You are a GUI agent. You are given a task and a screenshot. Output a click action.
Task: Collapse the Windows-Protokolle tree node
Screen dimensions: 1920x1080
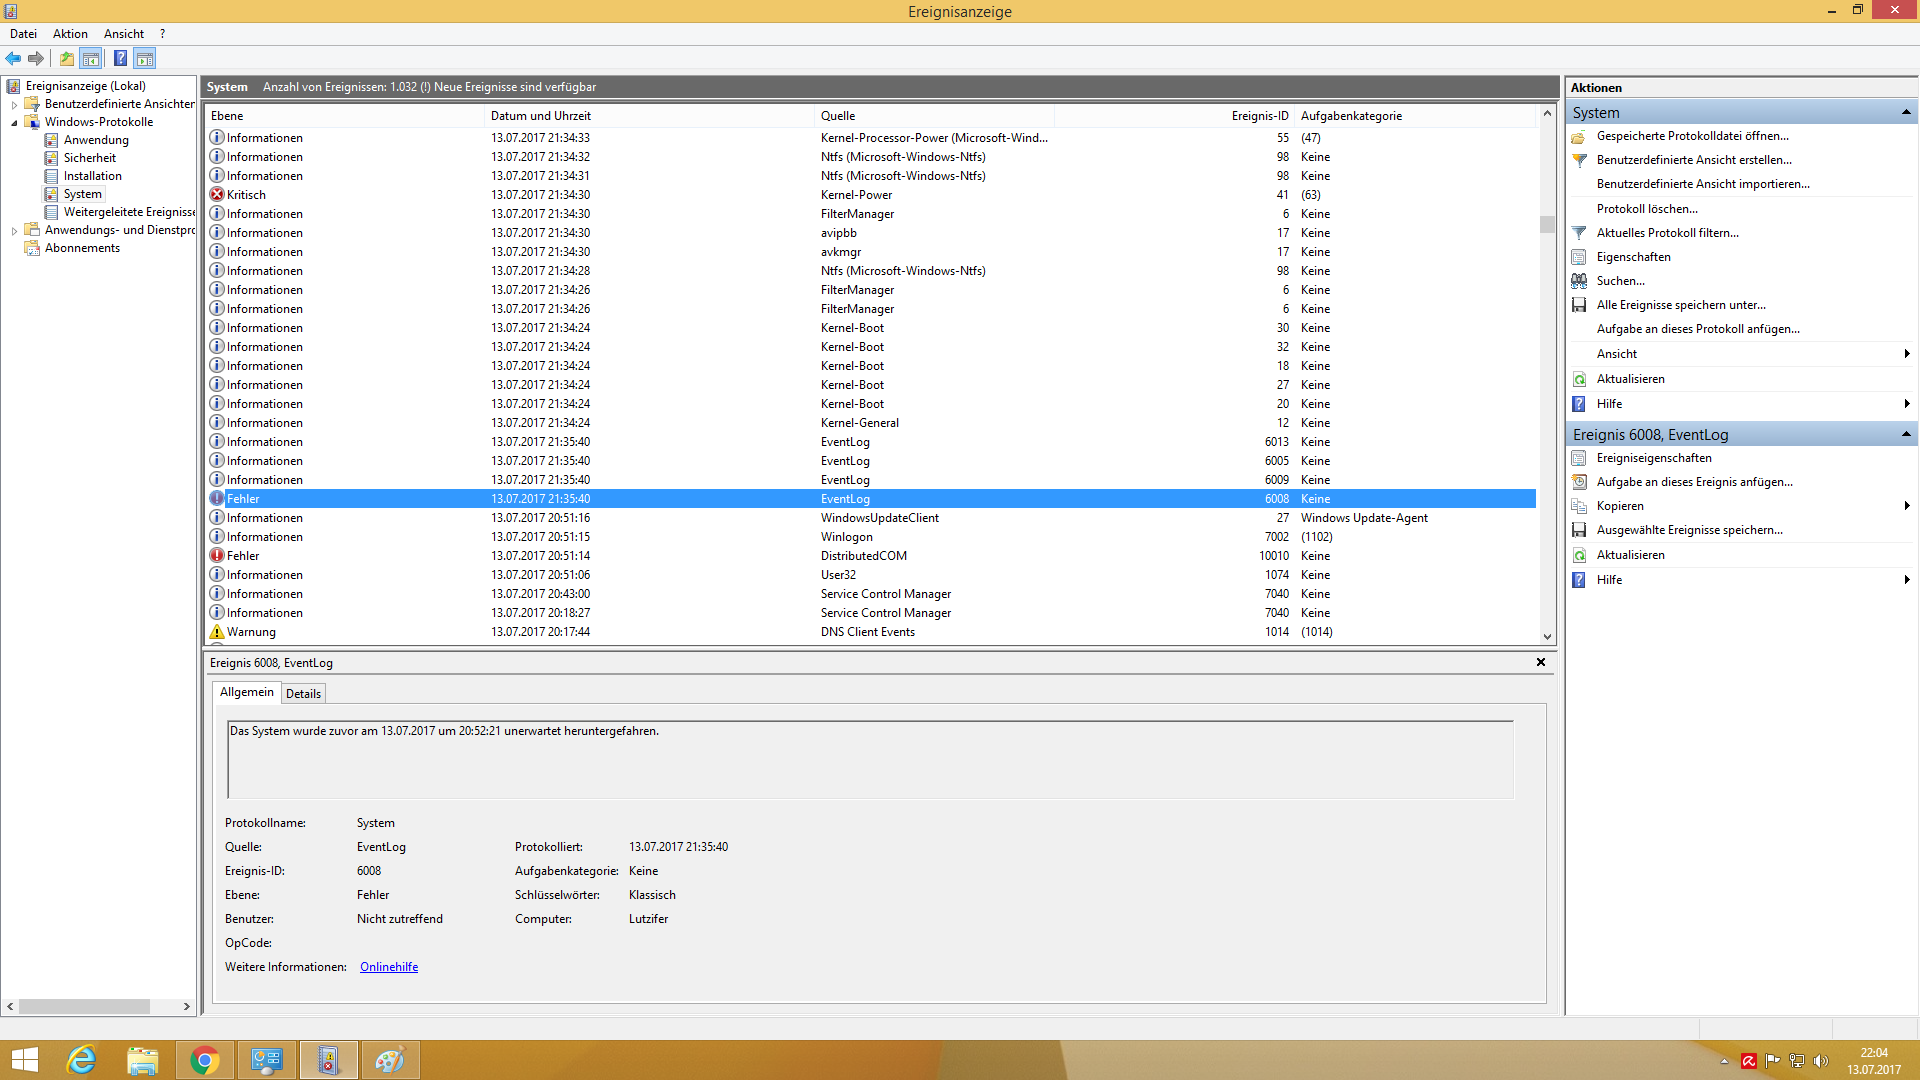click(14, 123)
